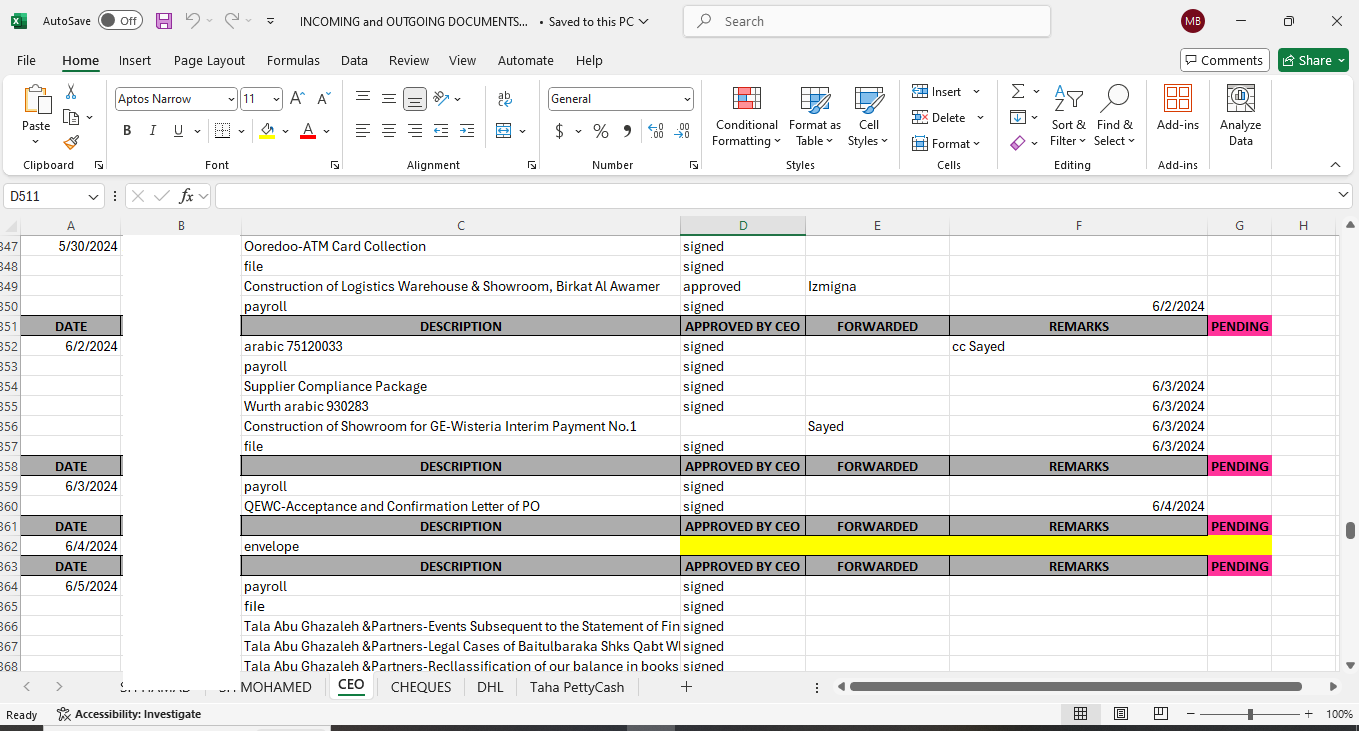The height and width of the screenshot is (731, 1359).
Task: Click the Increase Decimal icon
Action: 656,131
